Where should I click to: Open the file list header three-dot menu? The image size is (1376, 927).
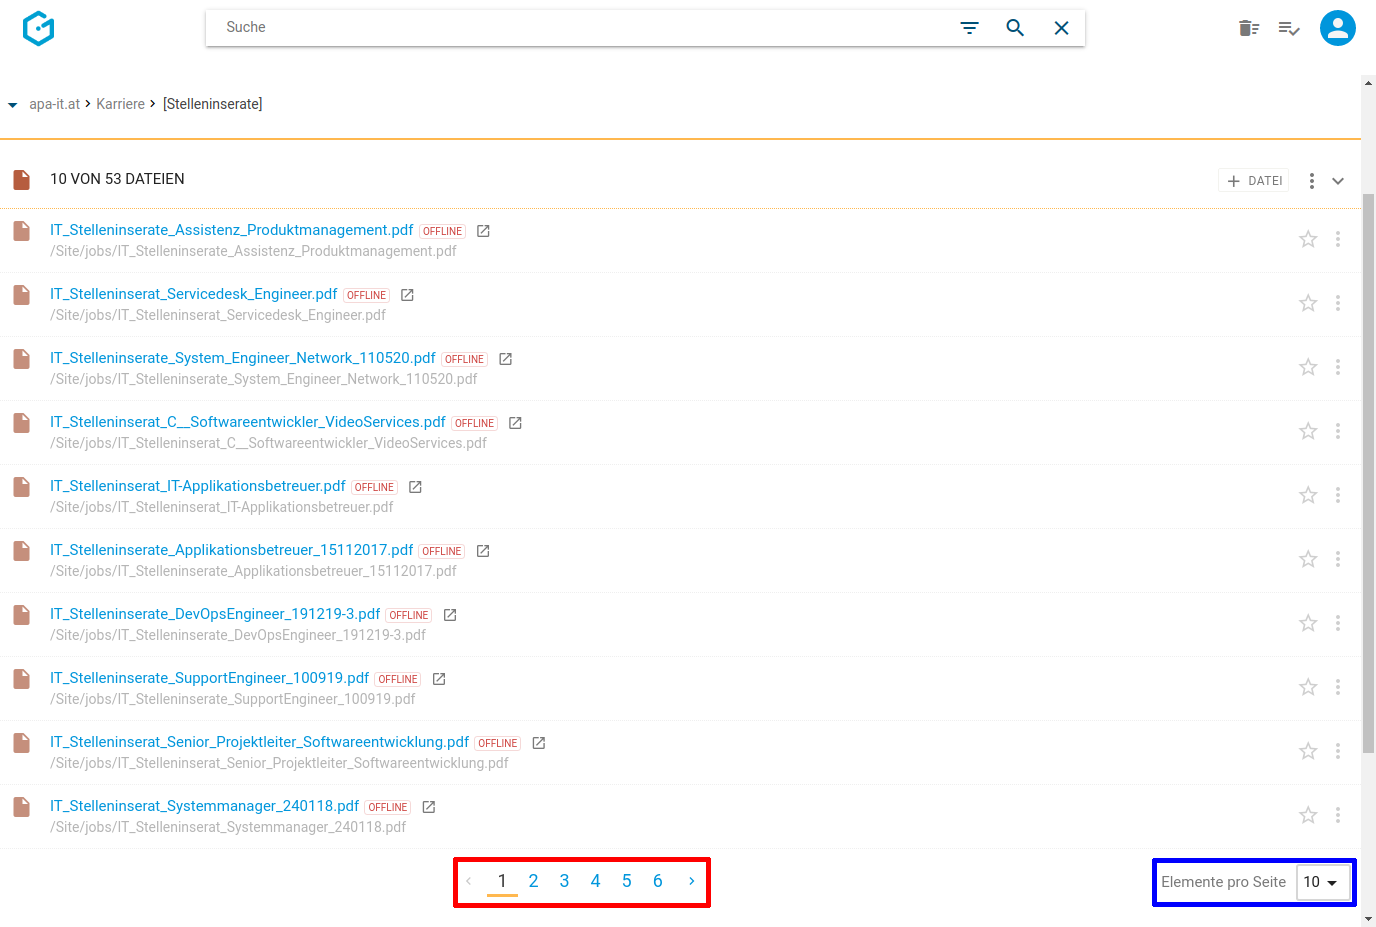coord(1312,181)
